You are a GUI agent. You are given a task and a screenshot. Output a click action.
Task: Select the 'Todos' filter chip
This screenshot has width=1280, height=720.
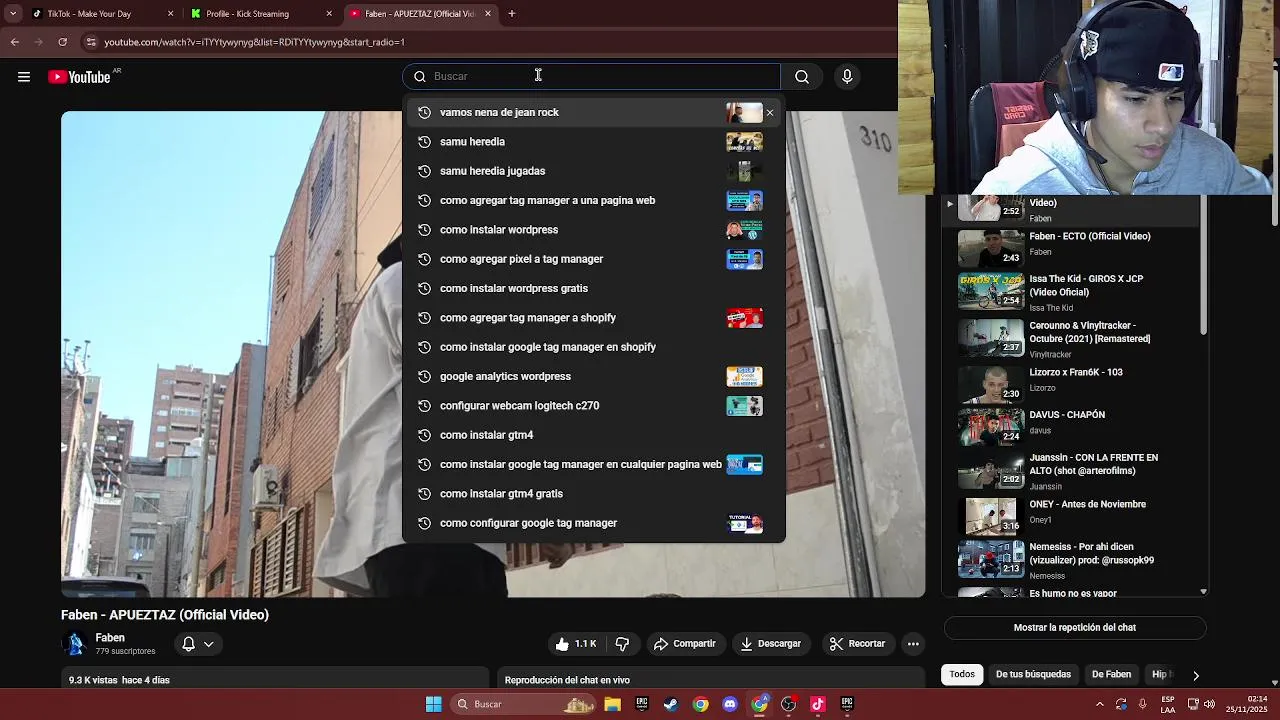click(x=962, y=675)
